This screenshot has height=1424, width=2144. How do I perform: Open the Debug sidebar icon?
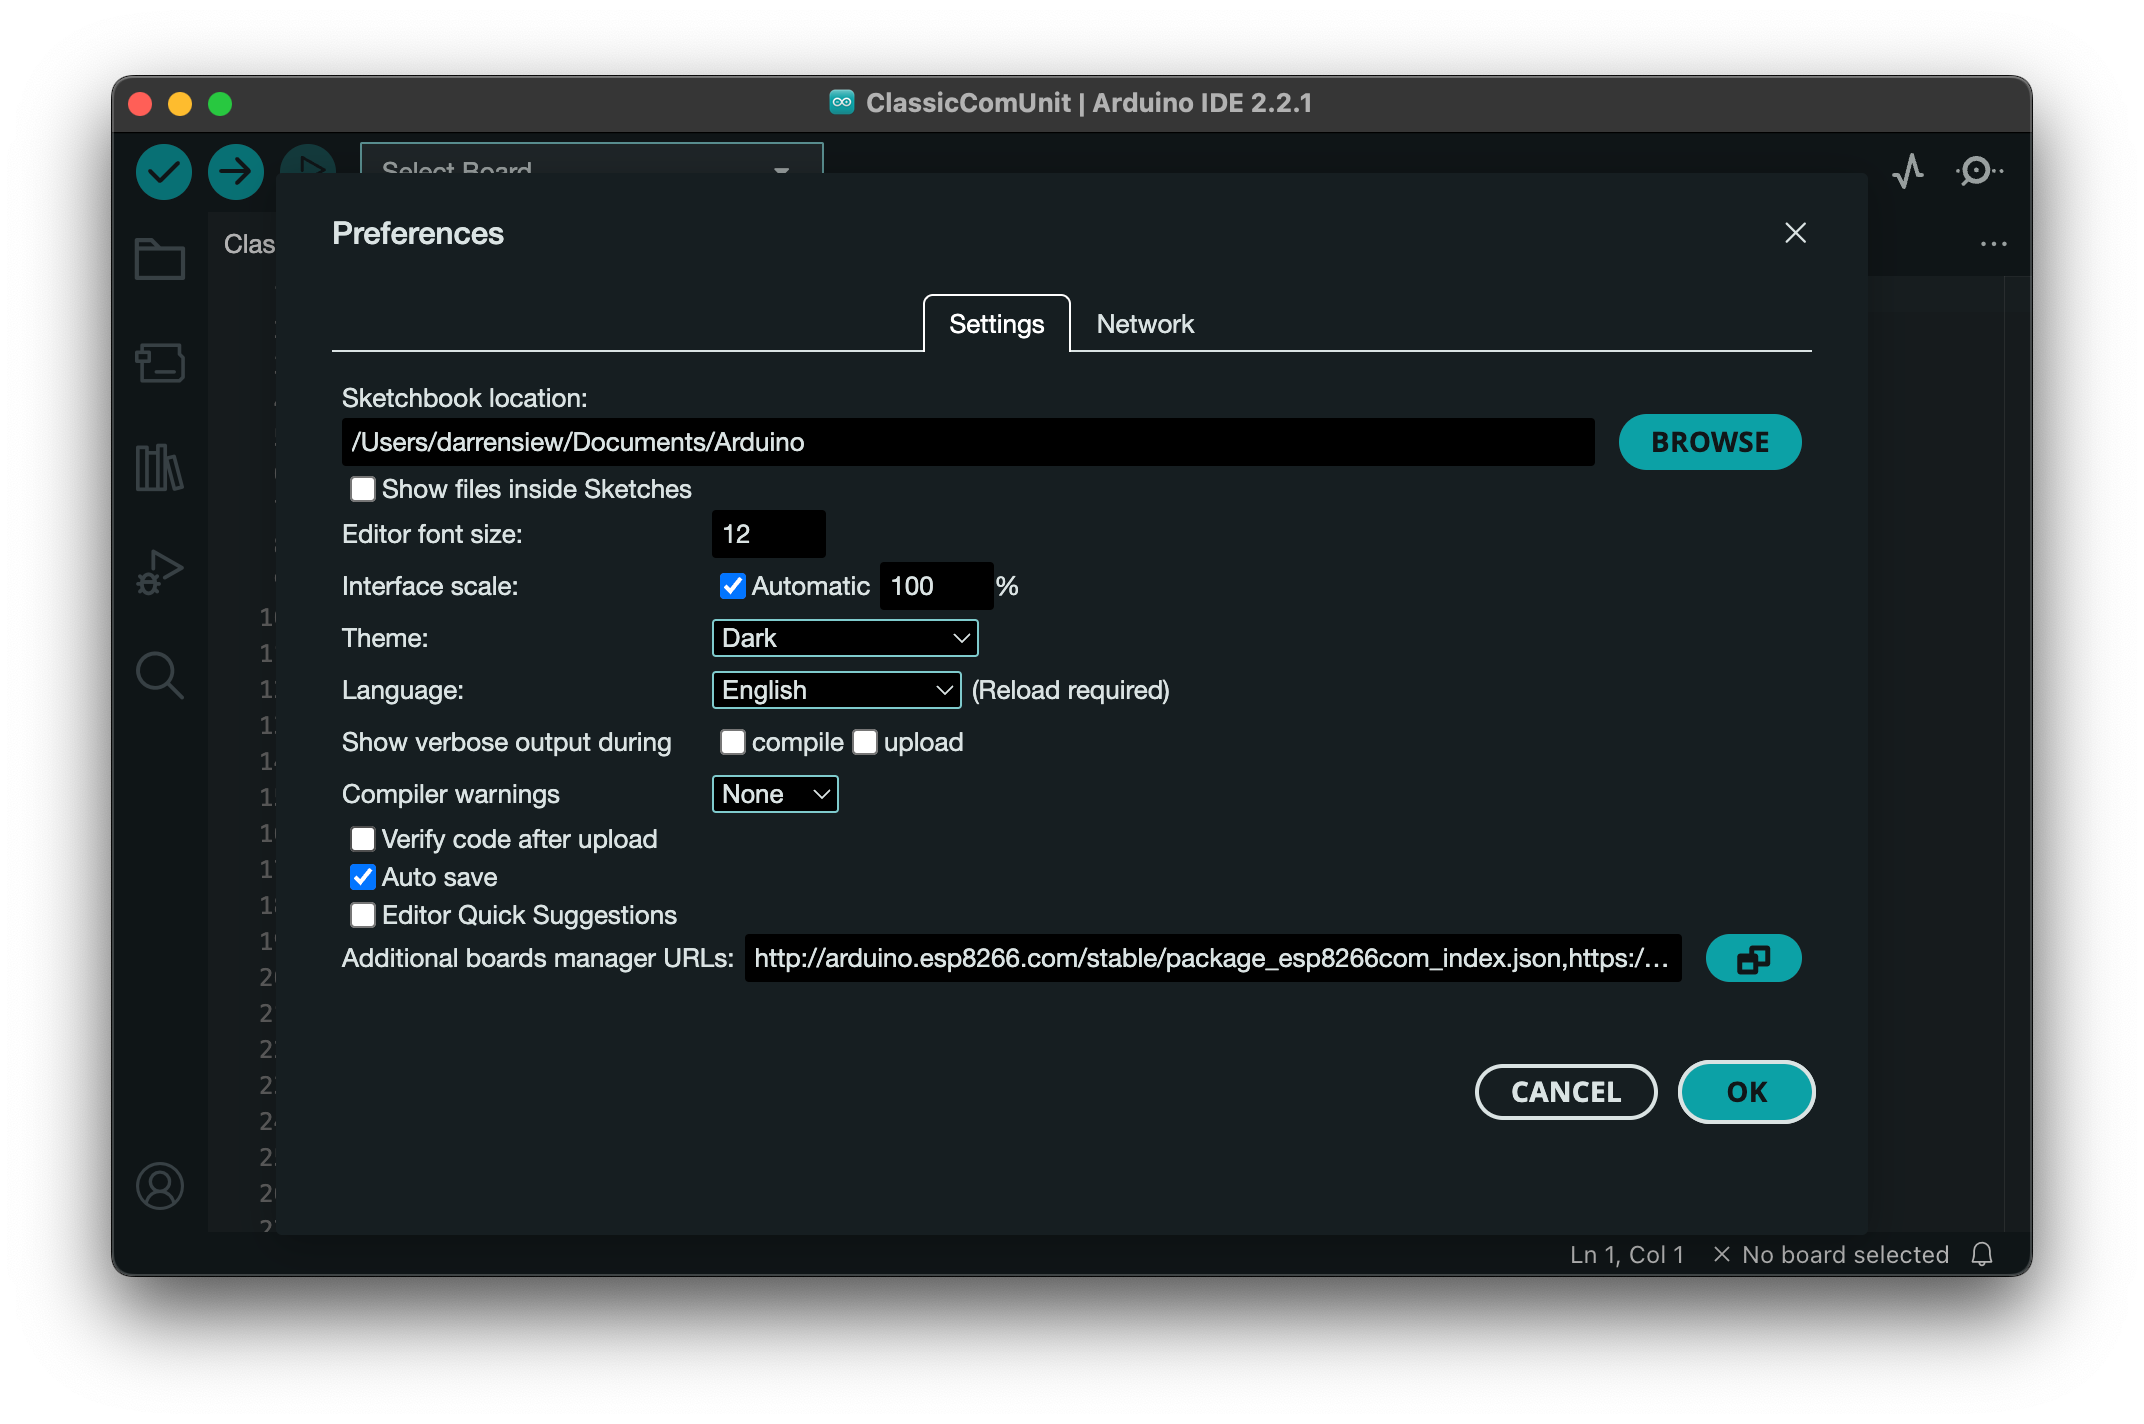[160, 572]
